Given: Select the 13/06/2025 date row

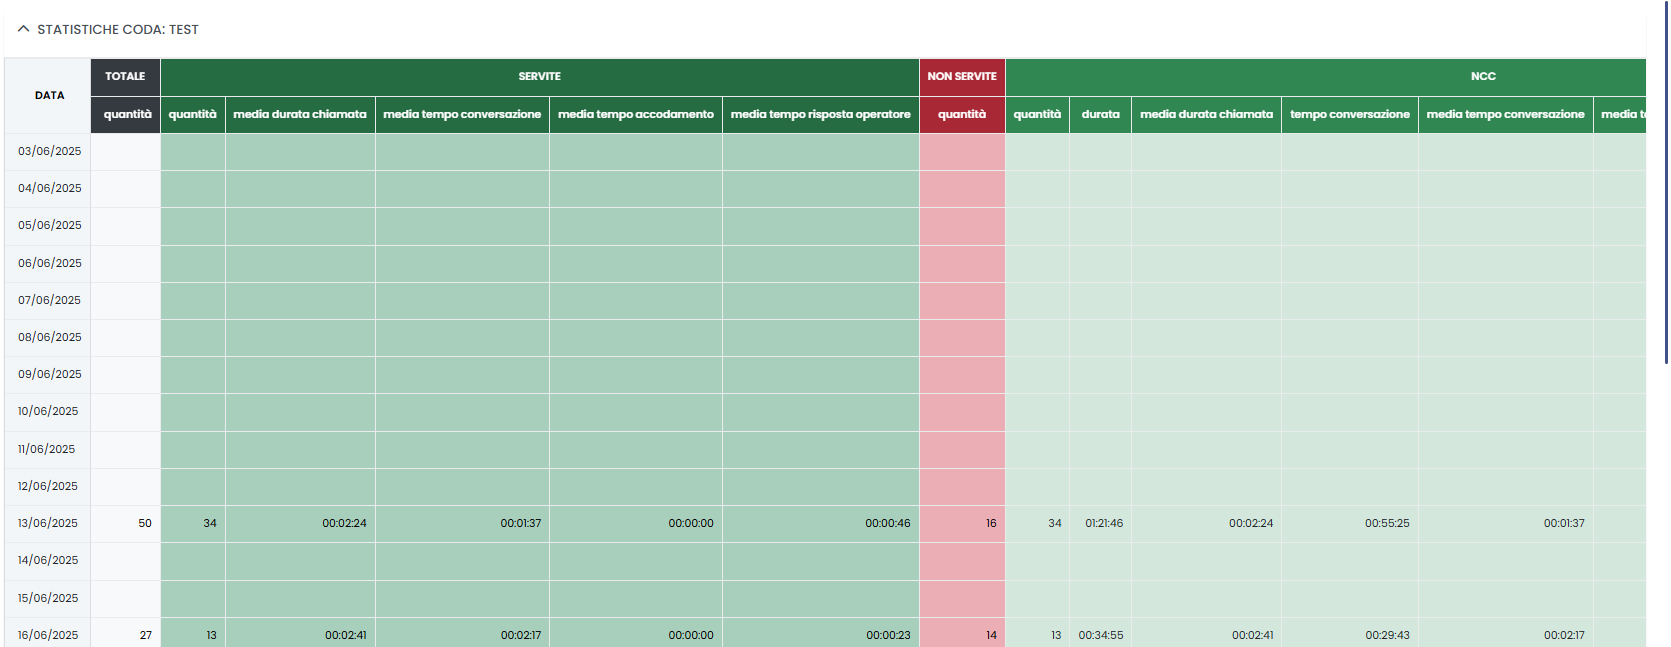Looking at the screenshot, I should coord(48,524).
